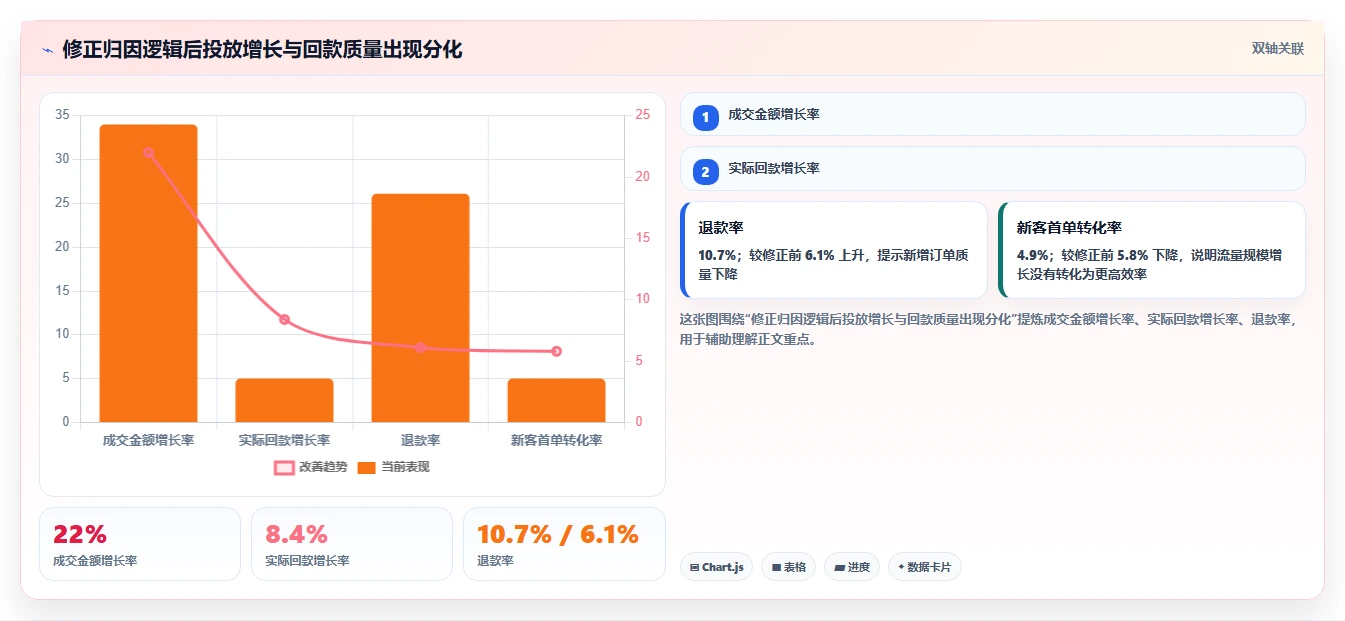The image size is (1345, 621).
Task: Click trend line point above 新客首单转化率
Action: click(556, 351)
